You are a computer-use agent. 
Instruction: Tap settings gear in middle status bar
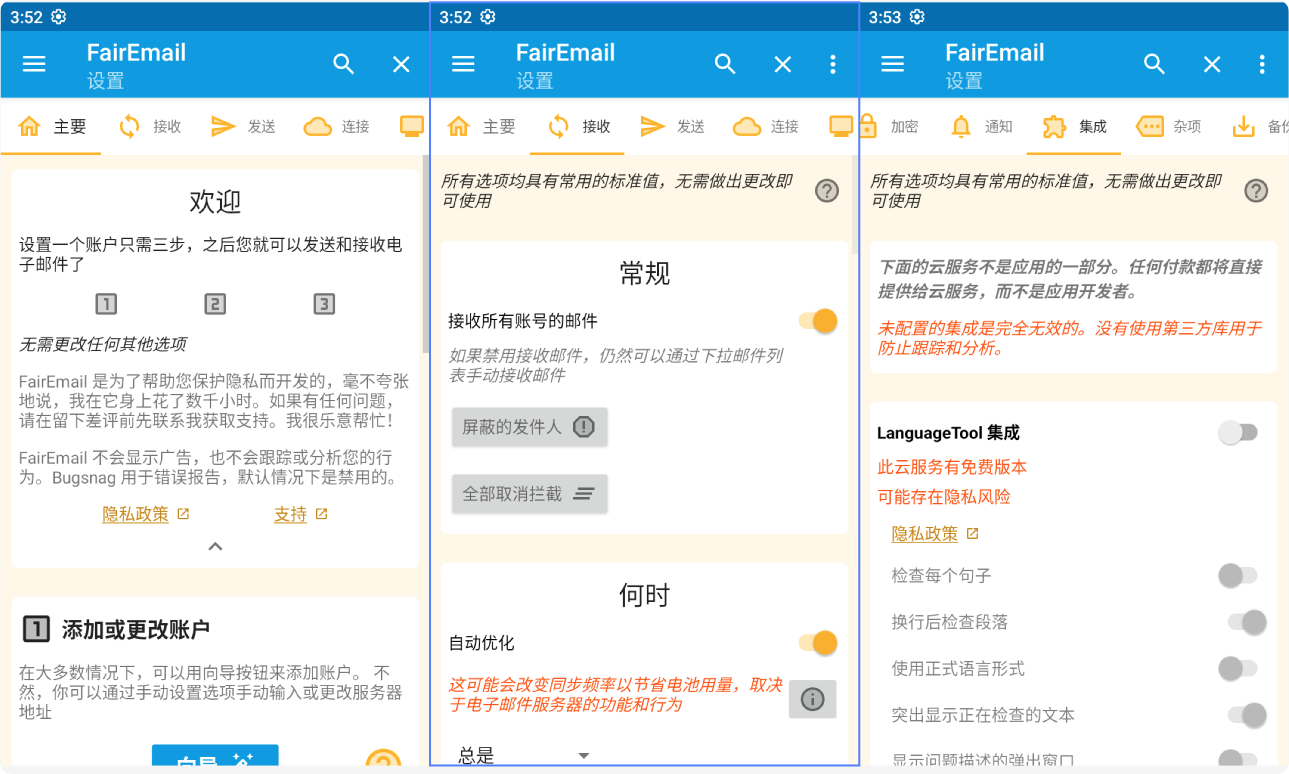tap(488, 17)
